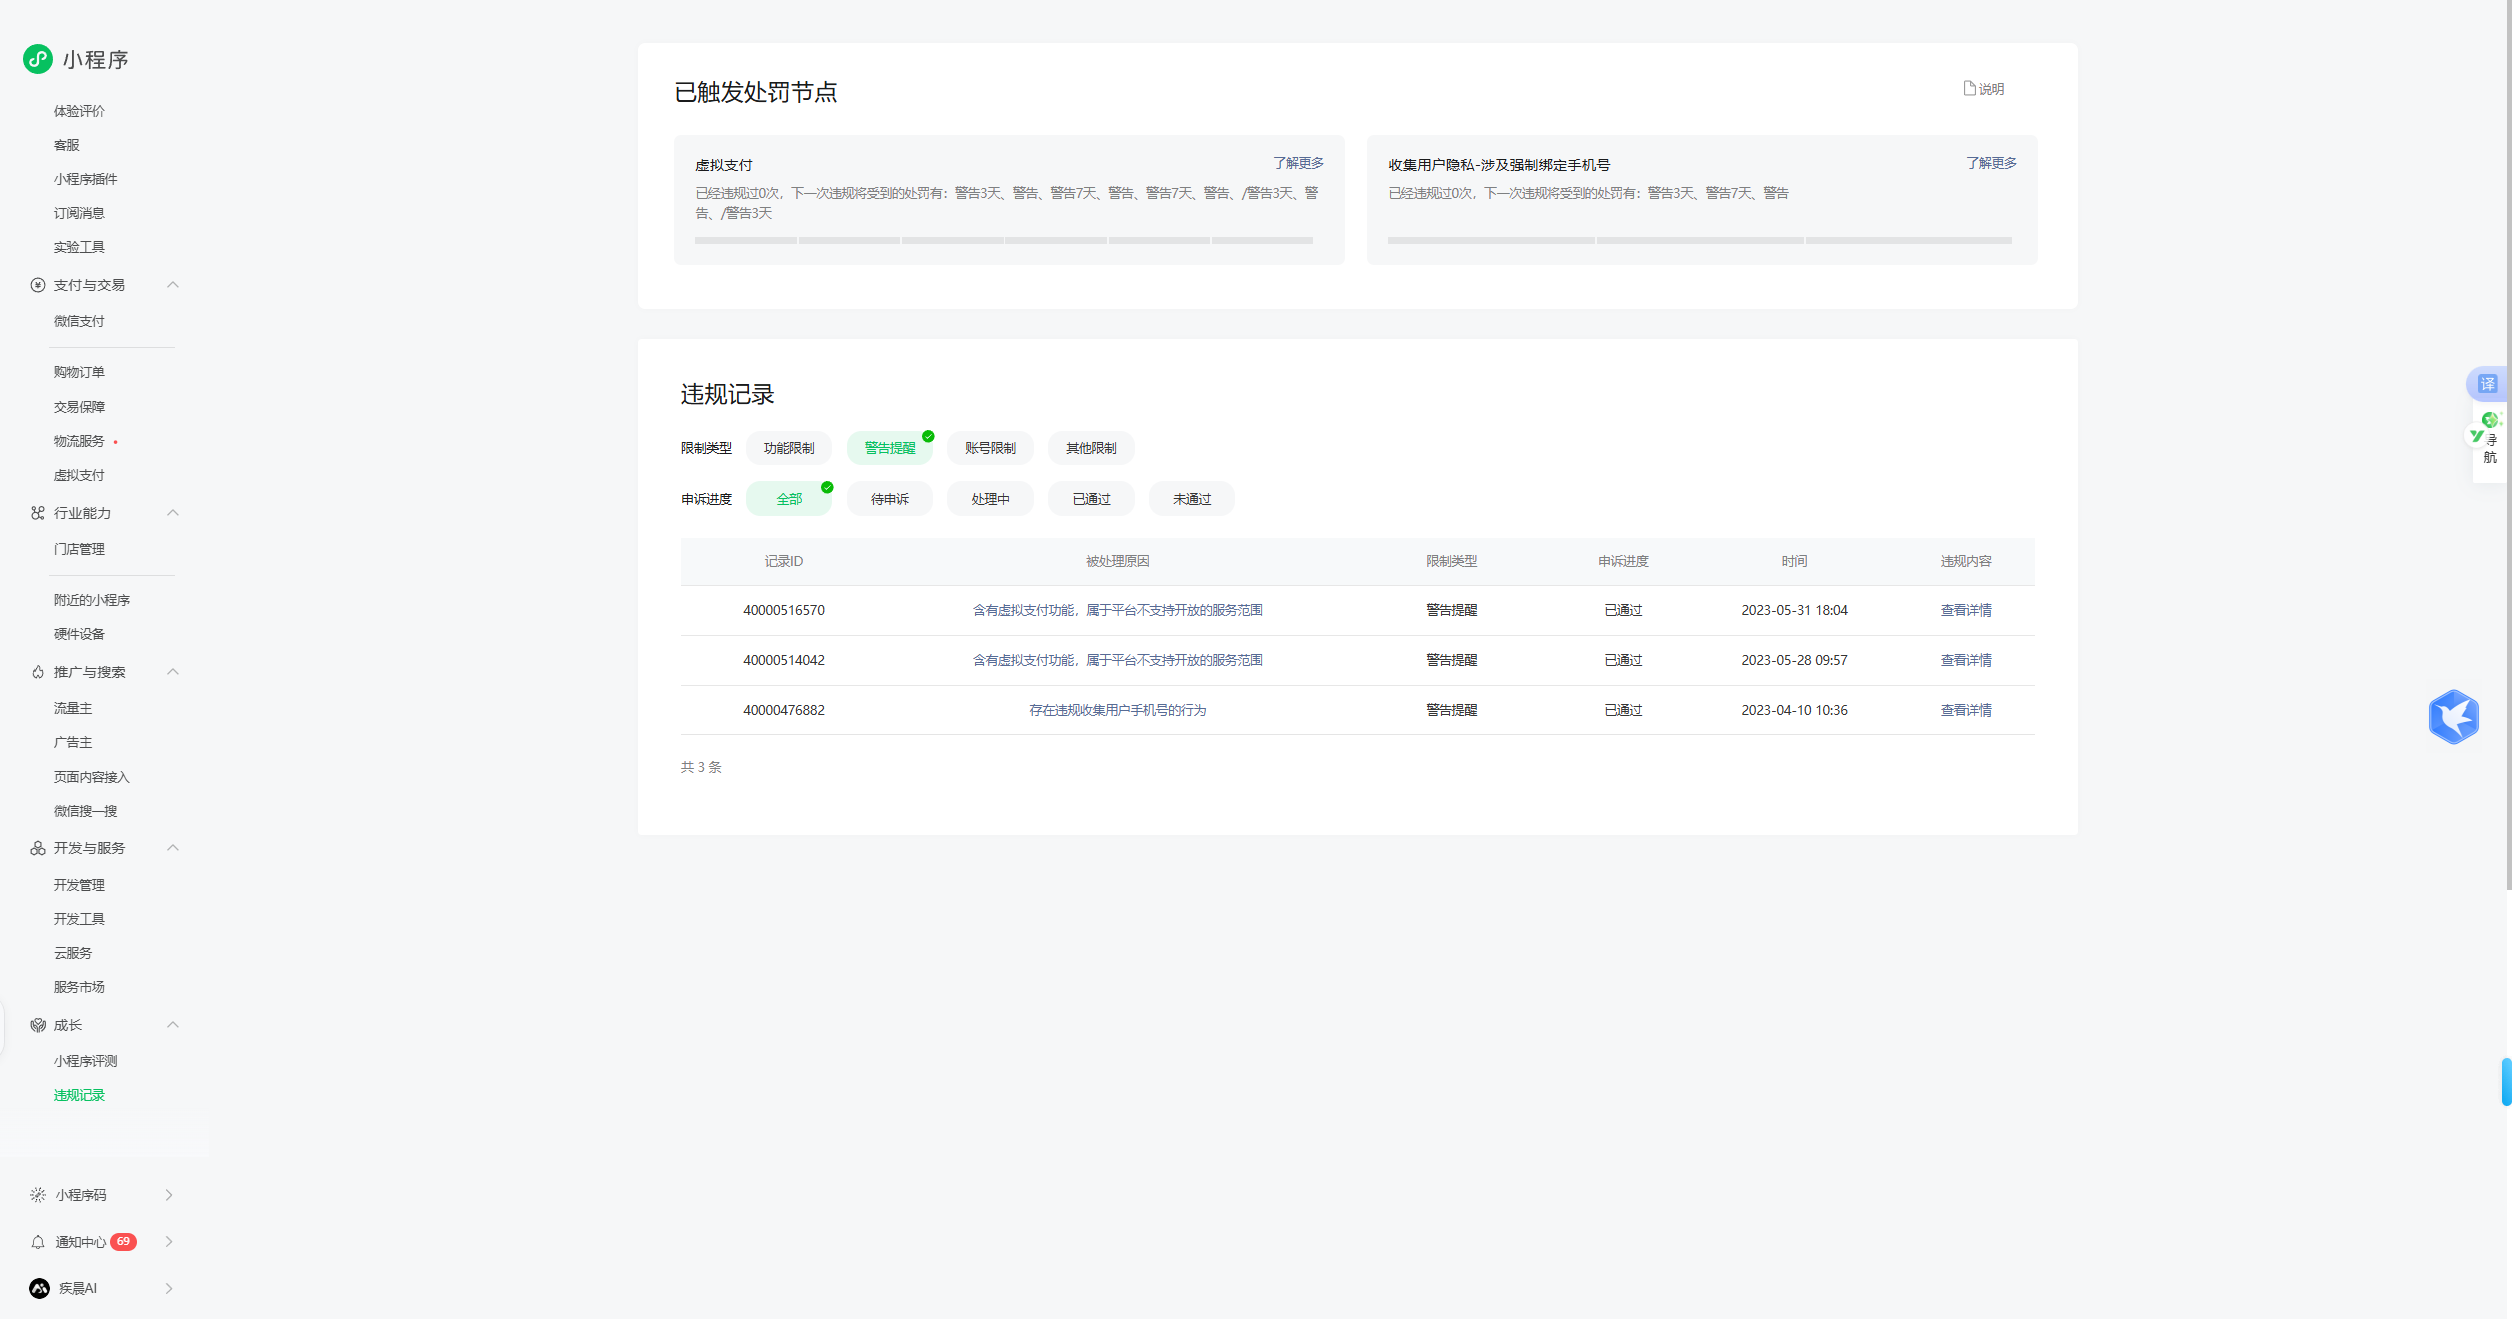Click 查看详情 for record 40000516570
This screenshot has height=1319, width=2512.
coord(1965,610)
